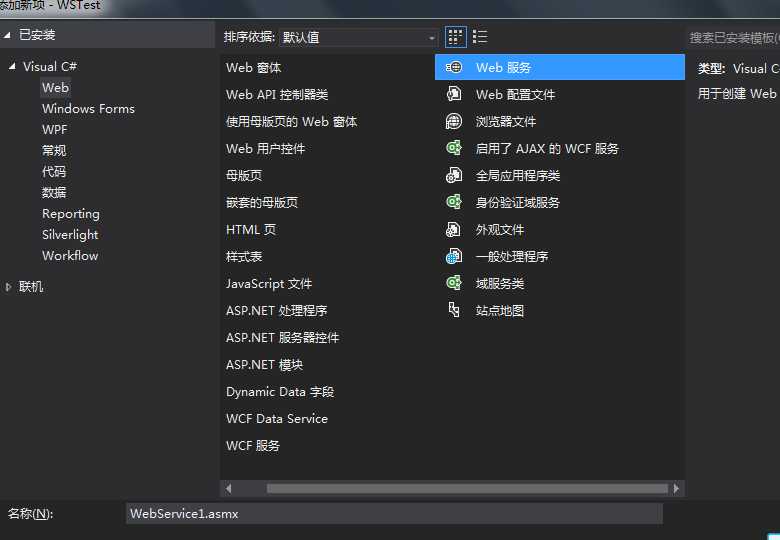
Task: Select the 全局应用程序类 label
Action: (x=518, y=175)
